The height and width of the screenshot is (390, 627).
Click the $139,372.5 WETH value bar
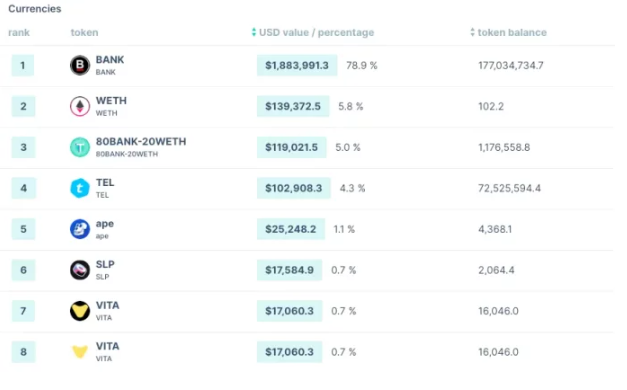click(293, 106)
